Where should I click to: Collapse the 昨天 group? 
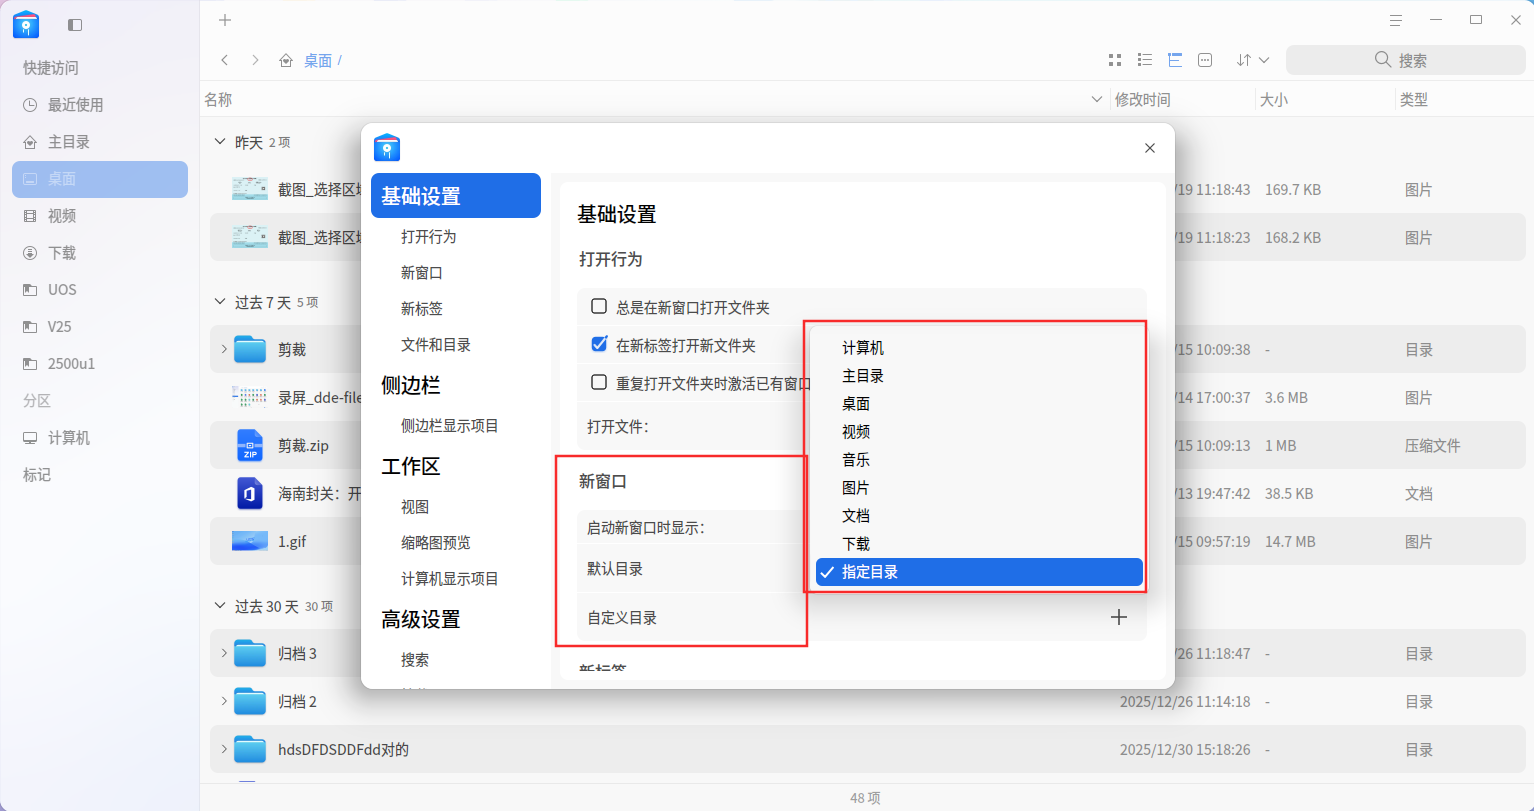tap(220, 142)
